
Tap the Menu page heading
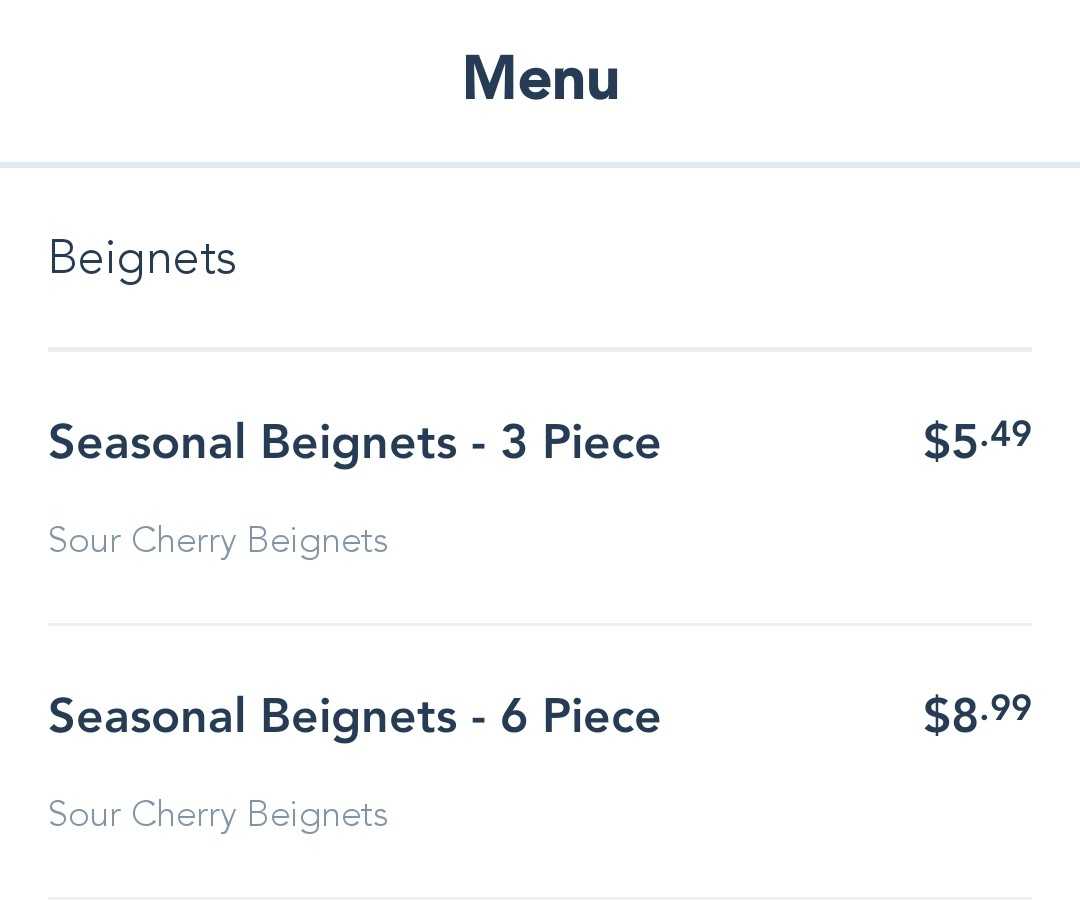(541, 79)
